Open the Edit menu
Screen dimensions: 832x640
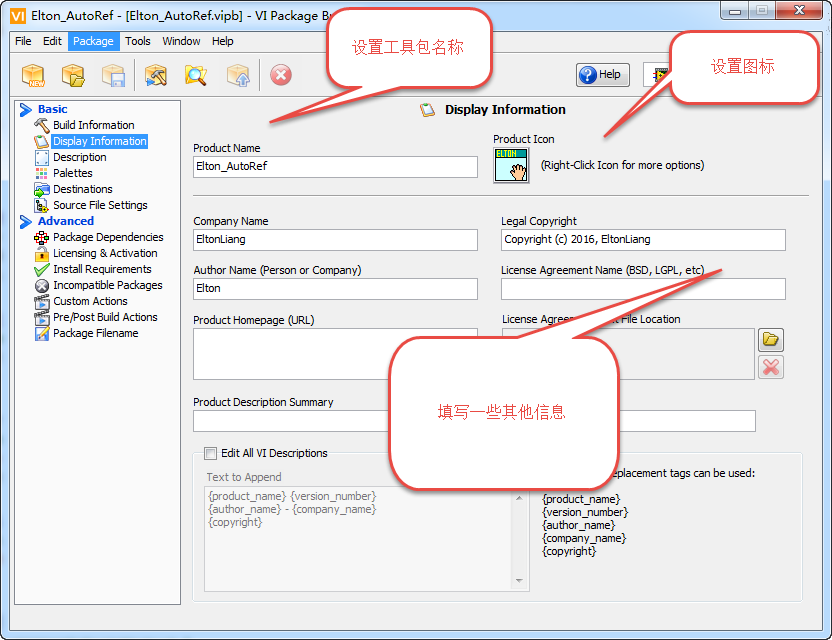pos(52,41)
